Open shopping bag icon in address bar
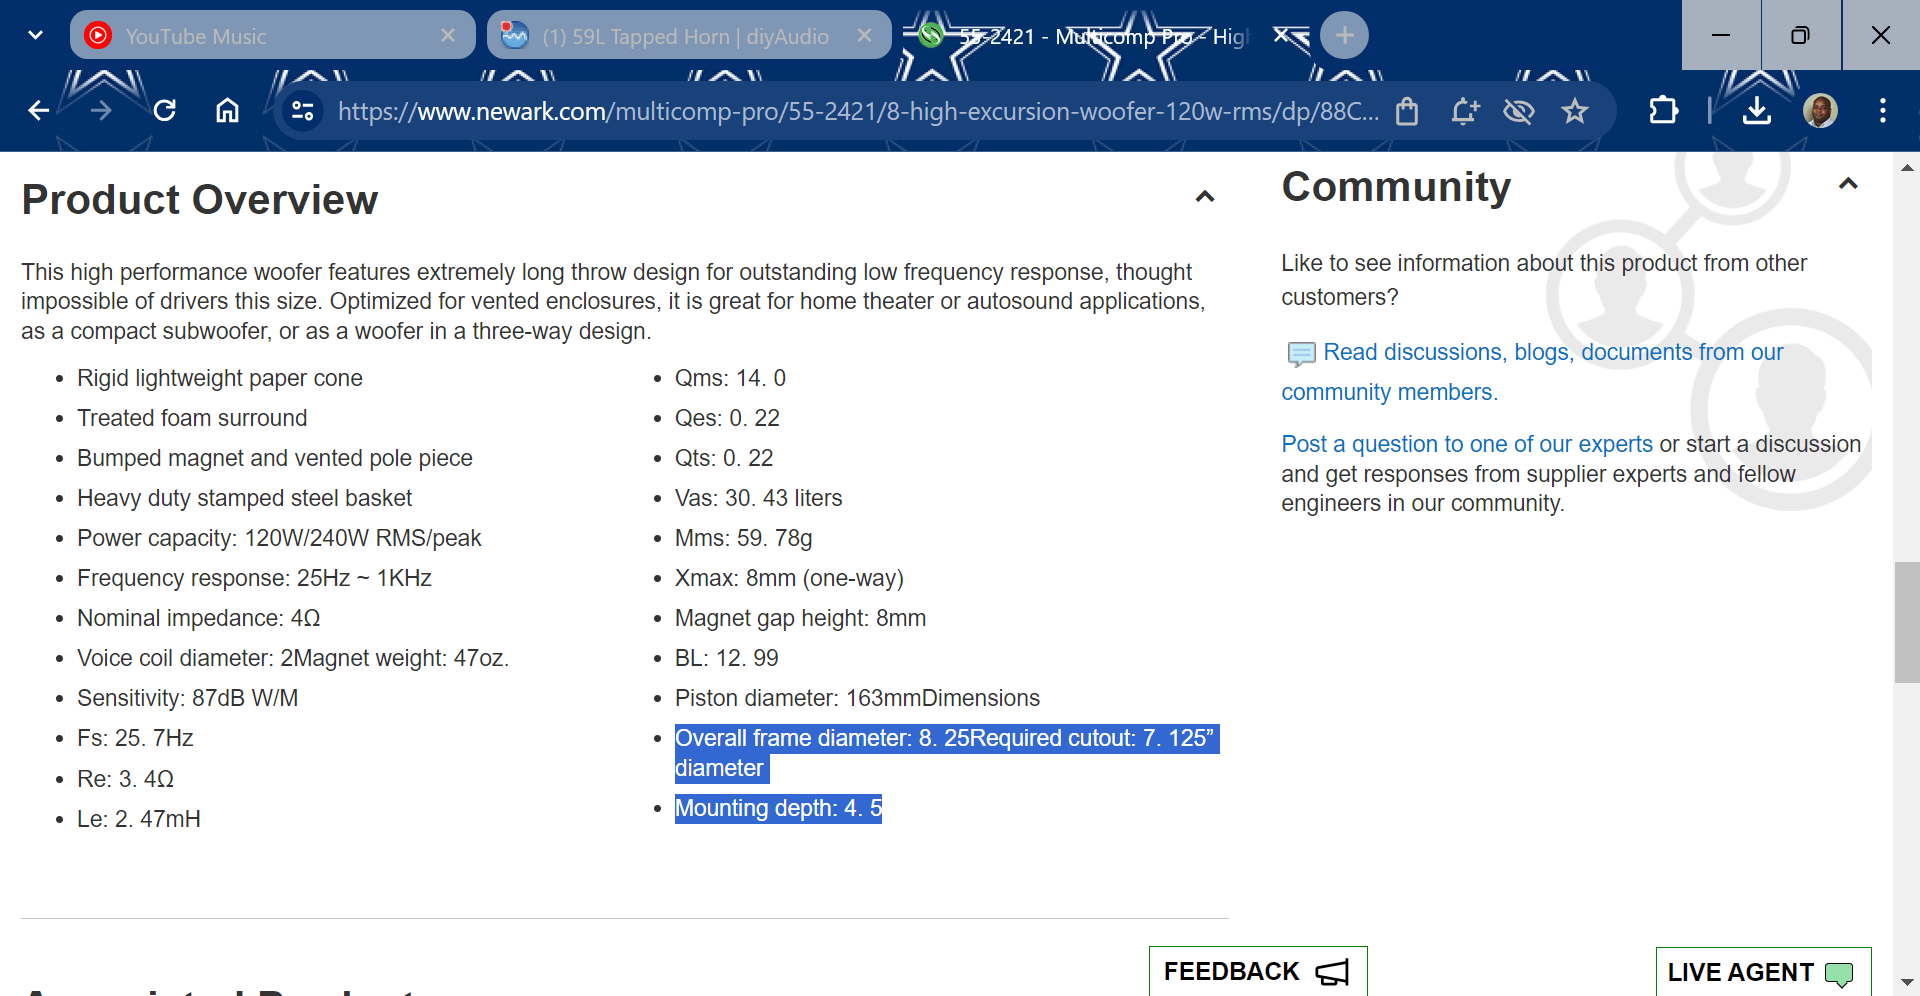 coord(1407,111)
